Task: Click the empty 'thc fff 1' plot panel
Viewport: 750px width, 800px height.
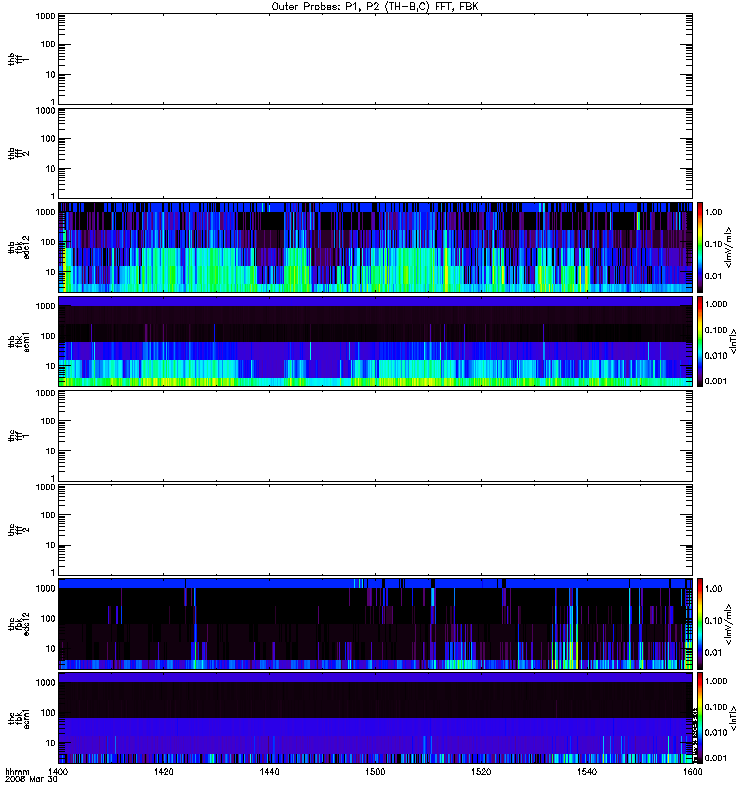Action: [x=376, y=436]
